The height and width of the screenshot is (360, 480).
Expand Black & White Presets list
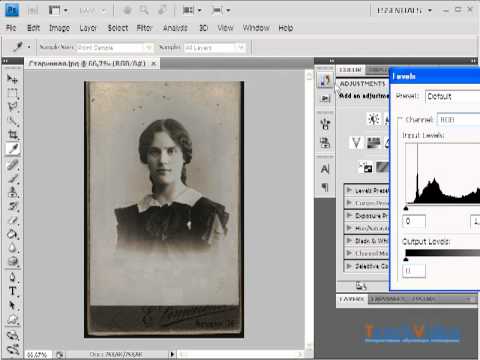pyautogui.click(x=349, y=240)
